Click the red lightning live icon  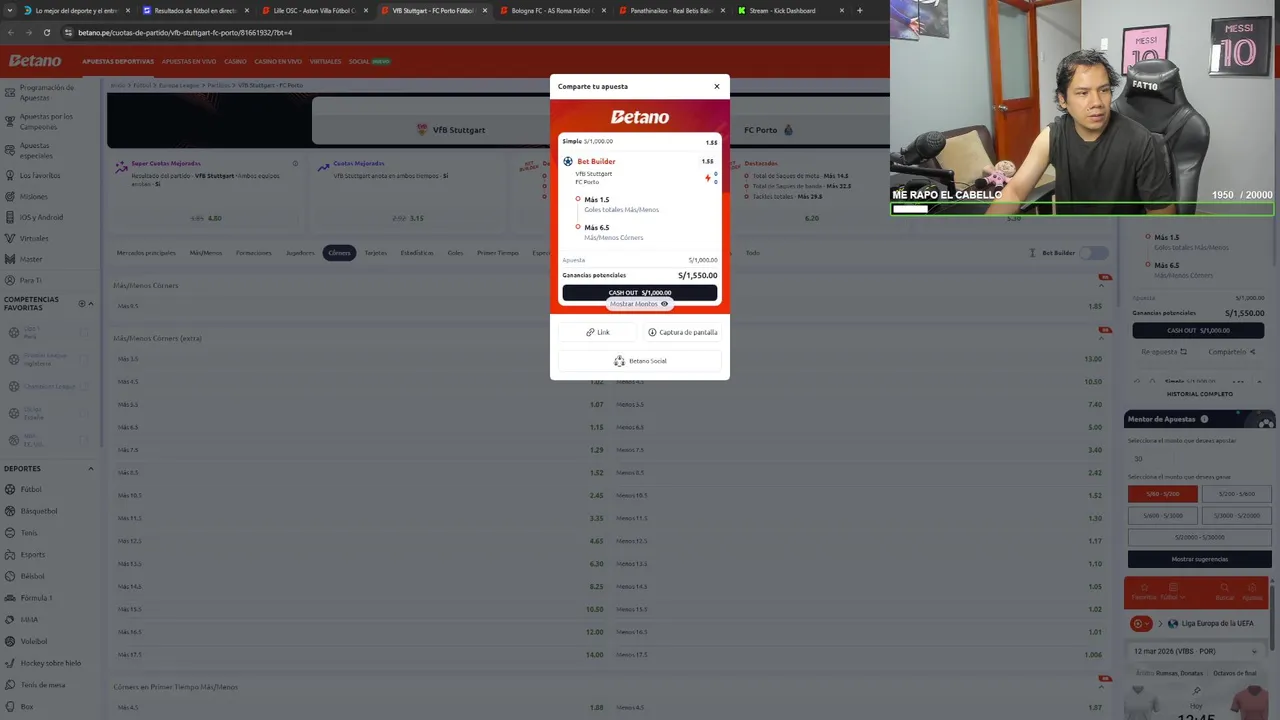coord(708,178)
